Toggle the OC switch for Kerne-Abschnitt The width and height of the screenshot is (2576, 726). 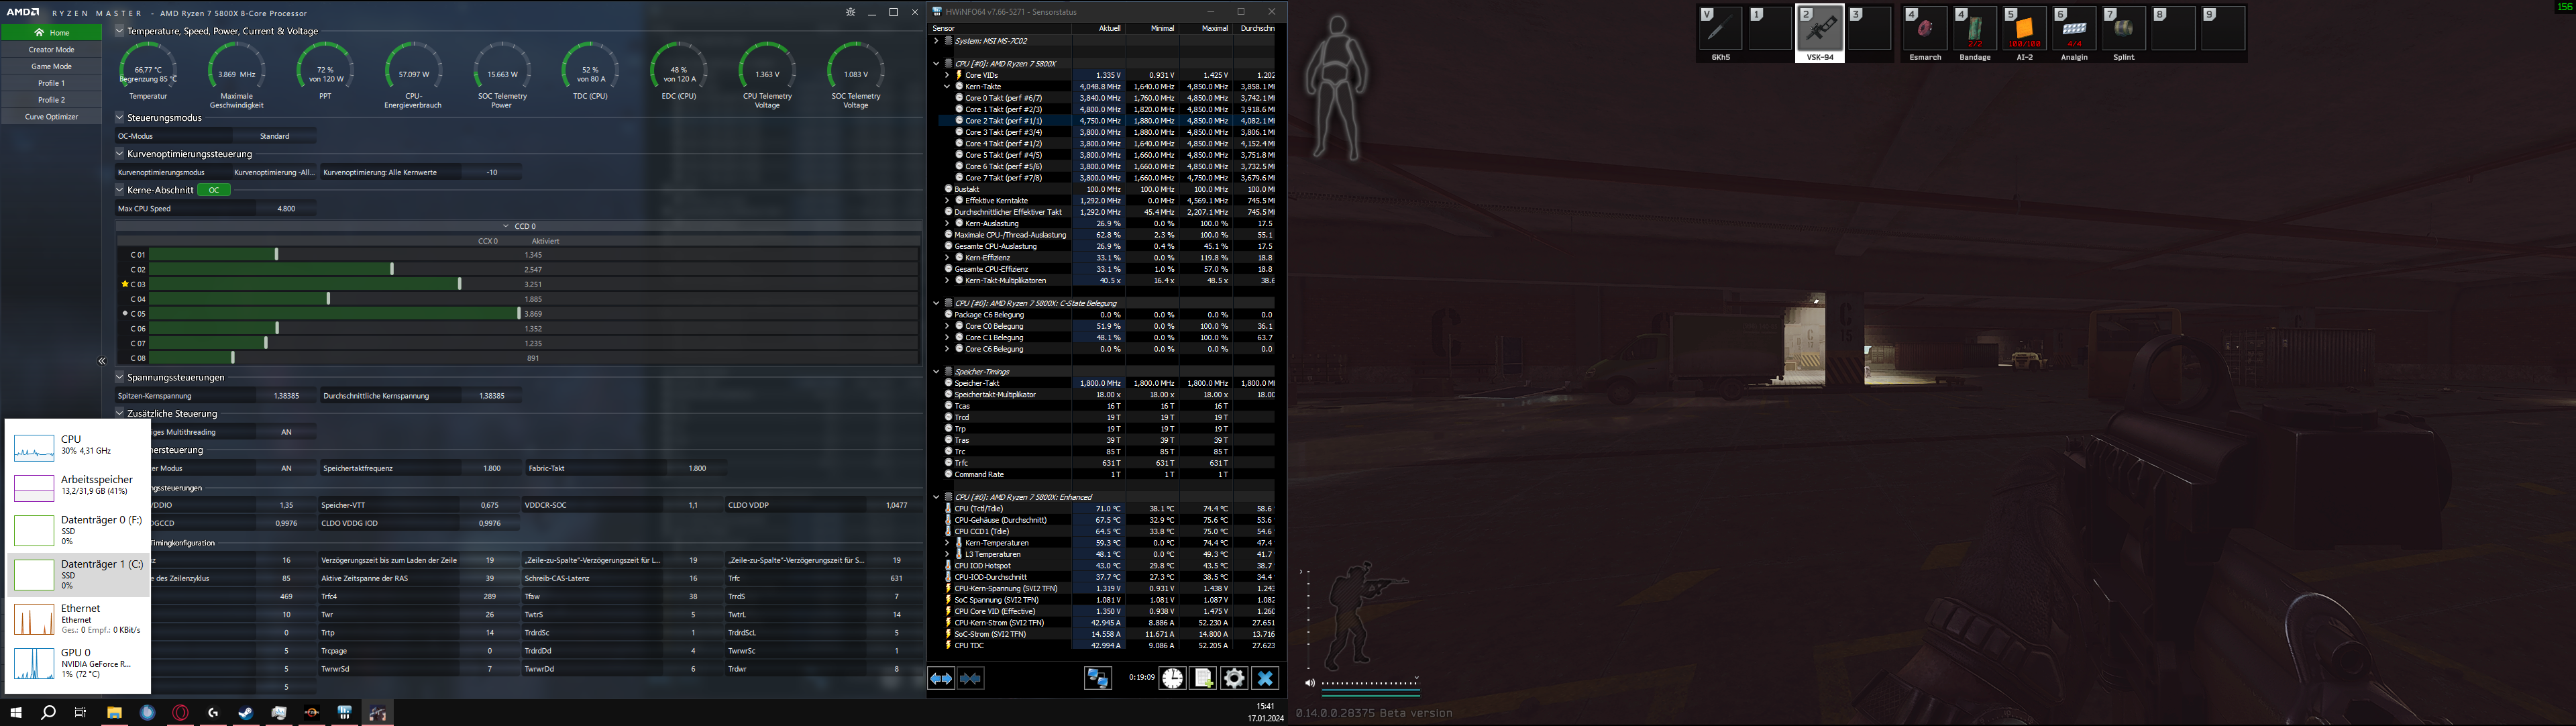coord(214,190)
